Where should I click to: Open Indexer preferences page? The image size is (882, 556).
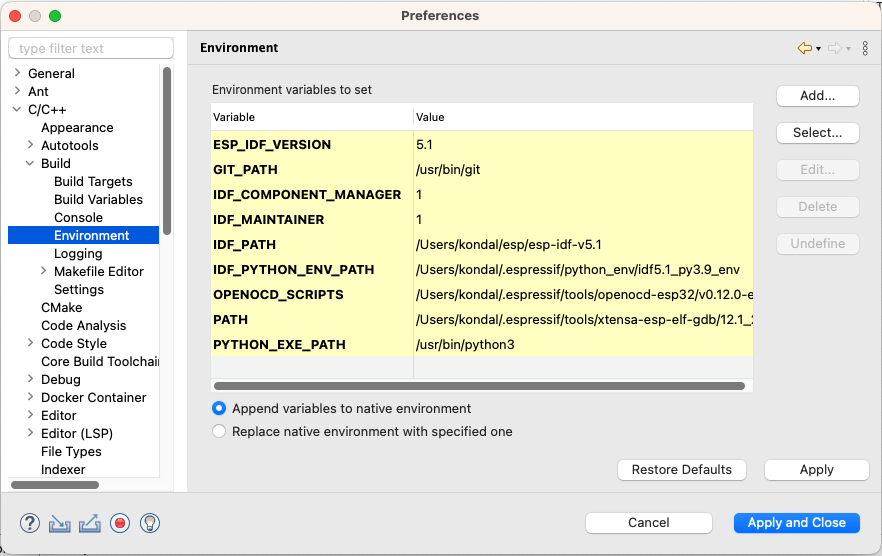coord(63,469)
